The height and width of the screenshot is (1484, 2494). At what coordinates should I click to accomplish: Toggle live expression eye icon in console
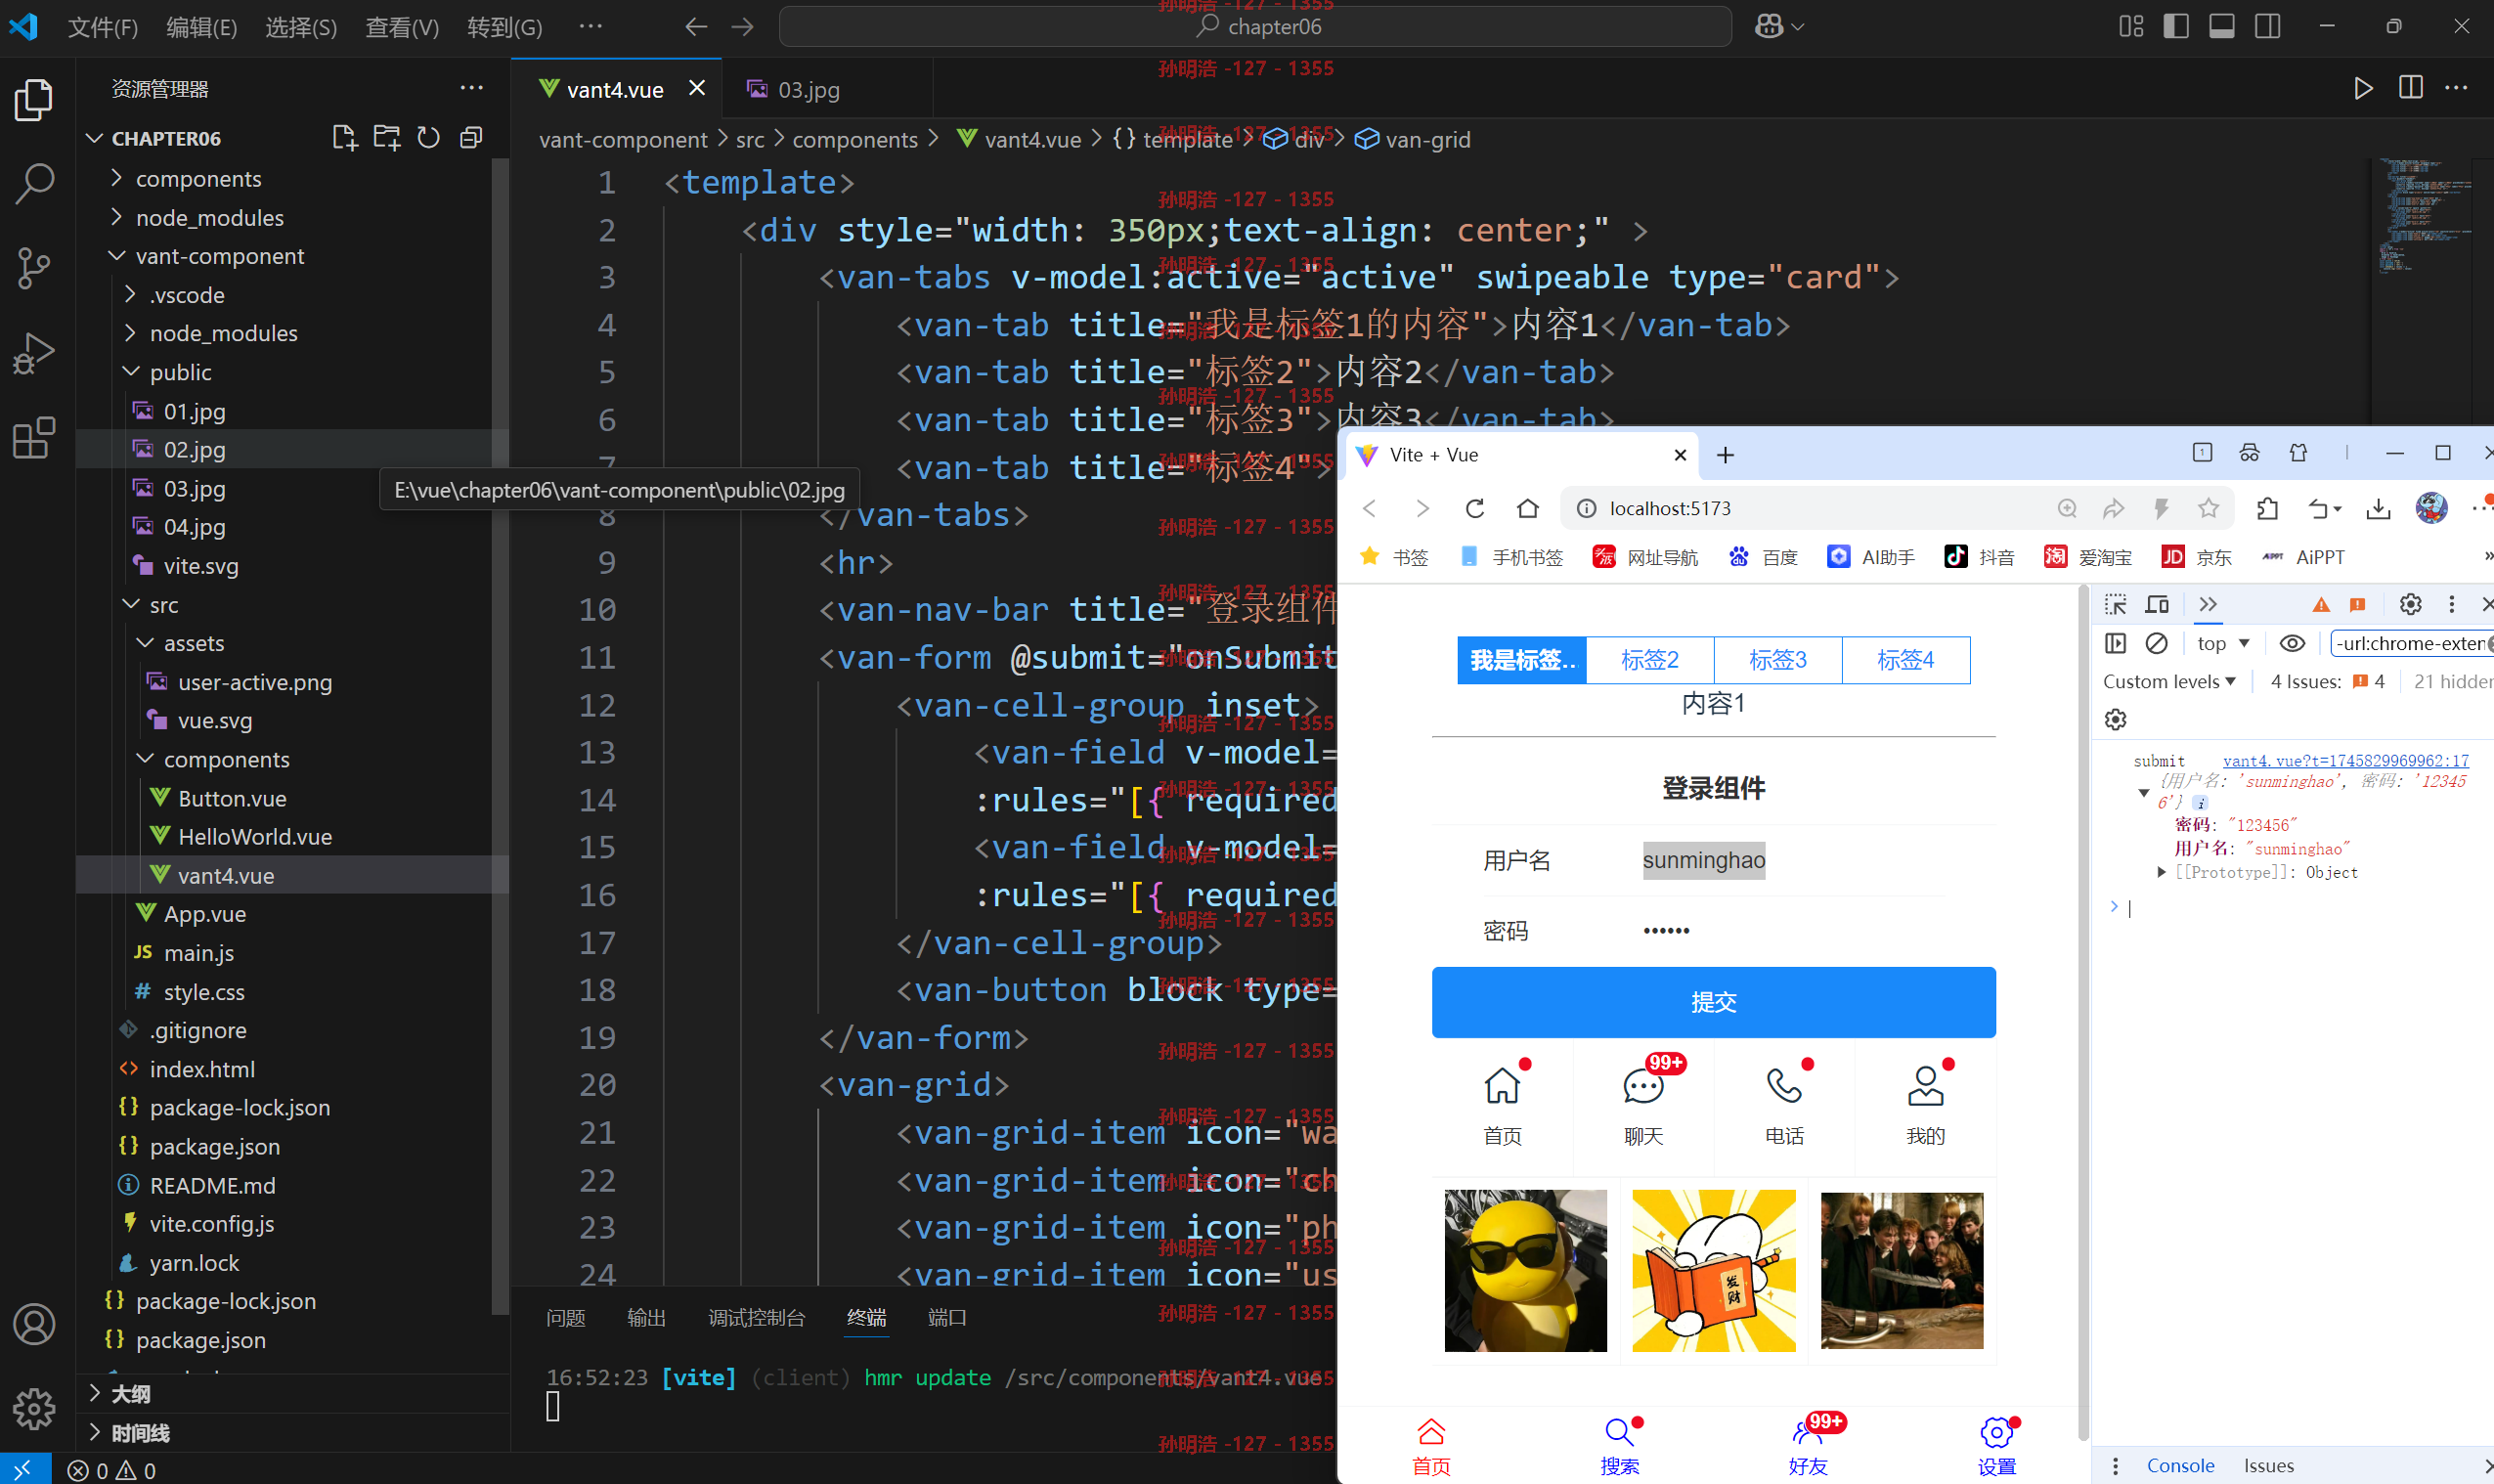click(x=2292, y=644)
